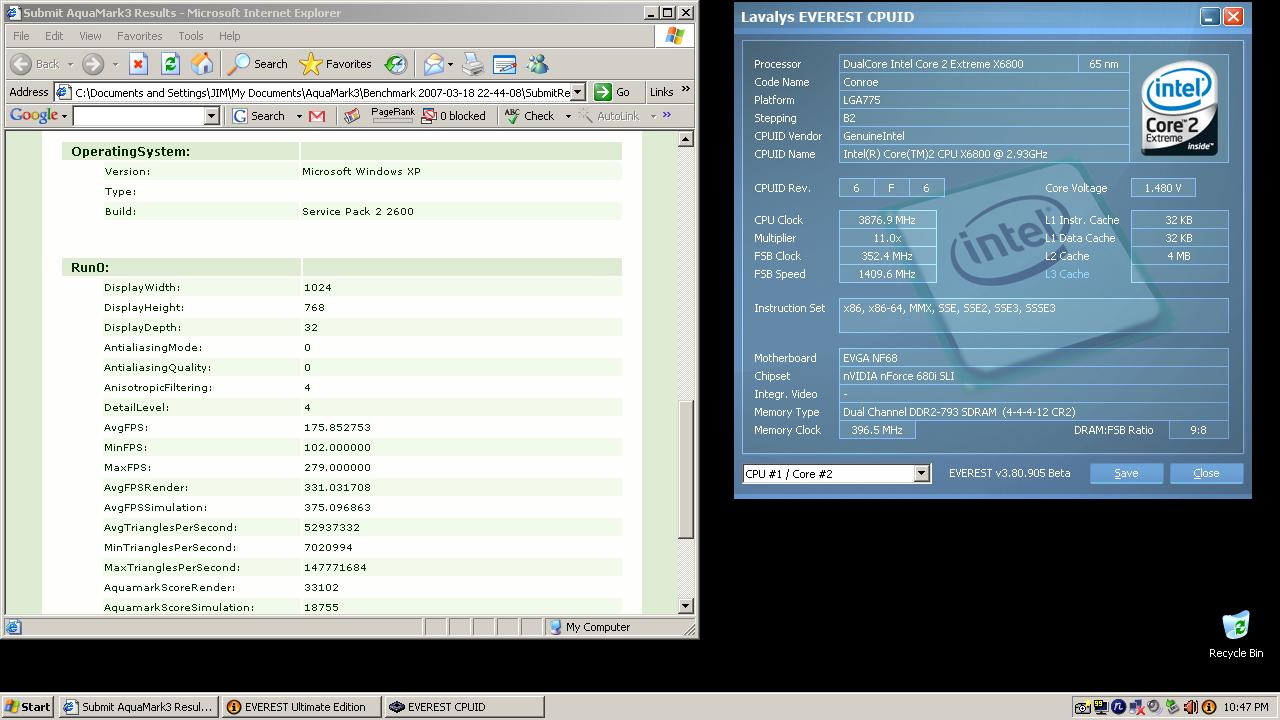The image size is (1280, 720).
Task: Click the Go button beside address bar
Action: click(613, 92)
